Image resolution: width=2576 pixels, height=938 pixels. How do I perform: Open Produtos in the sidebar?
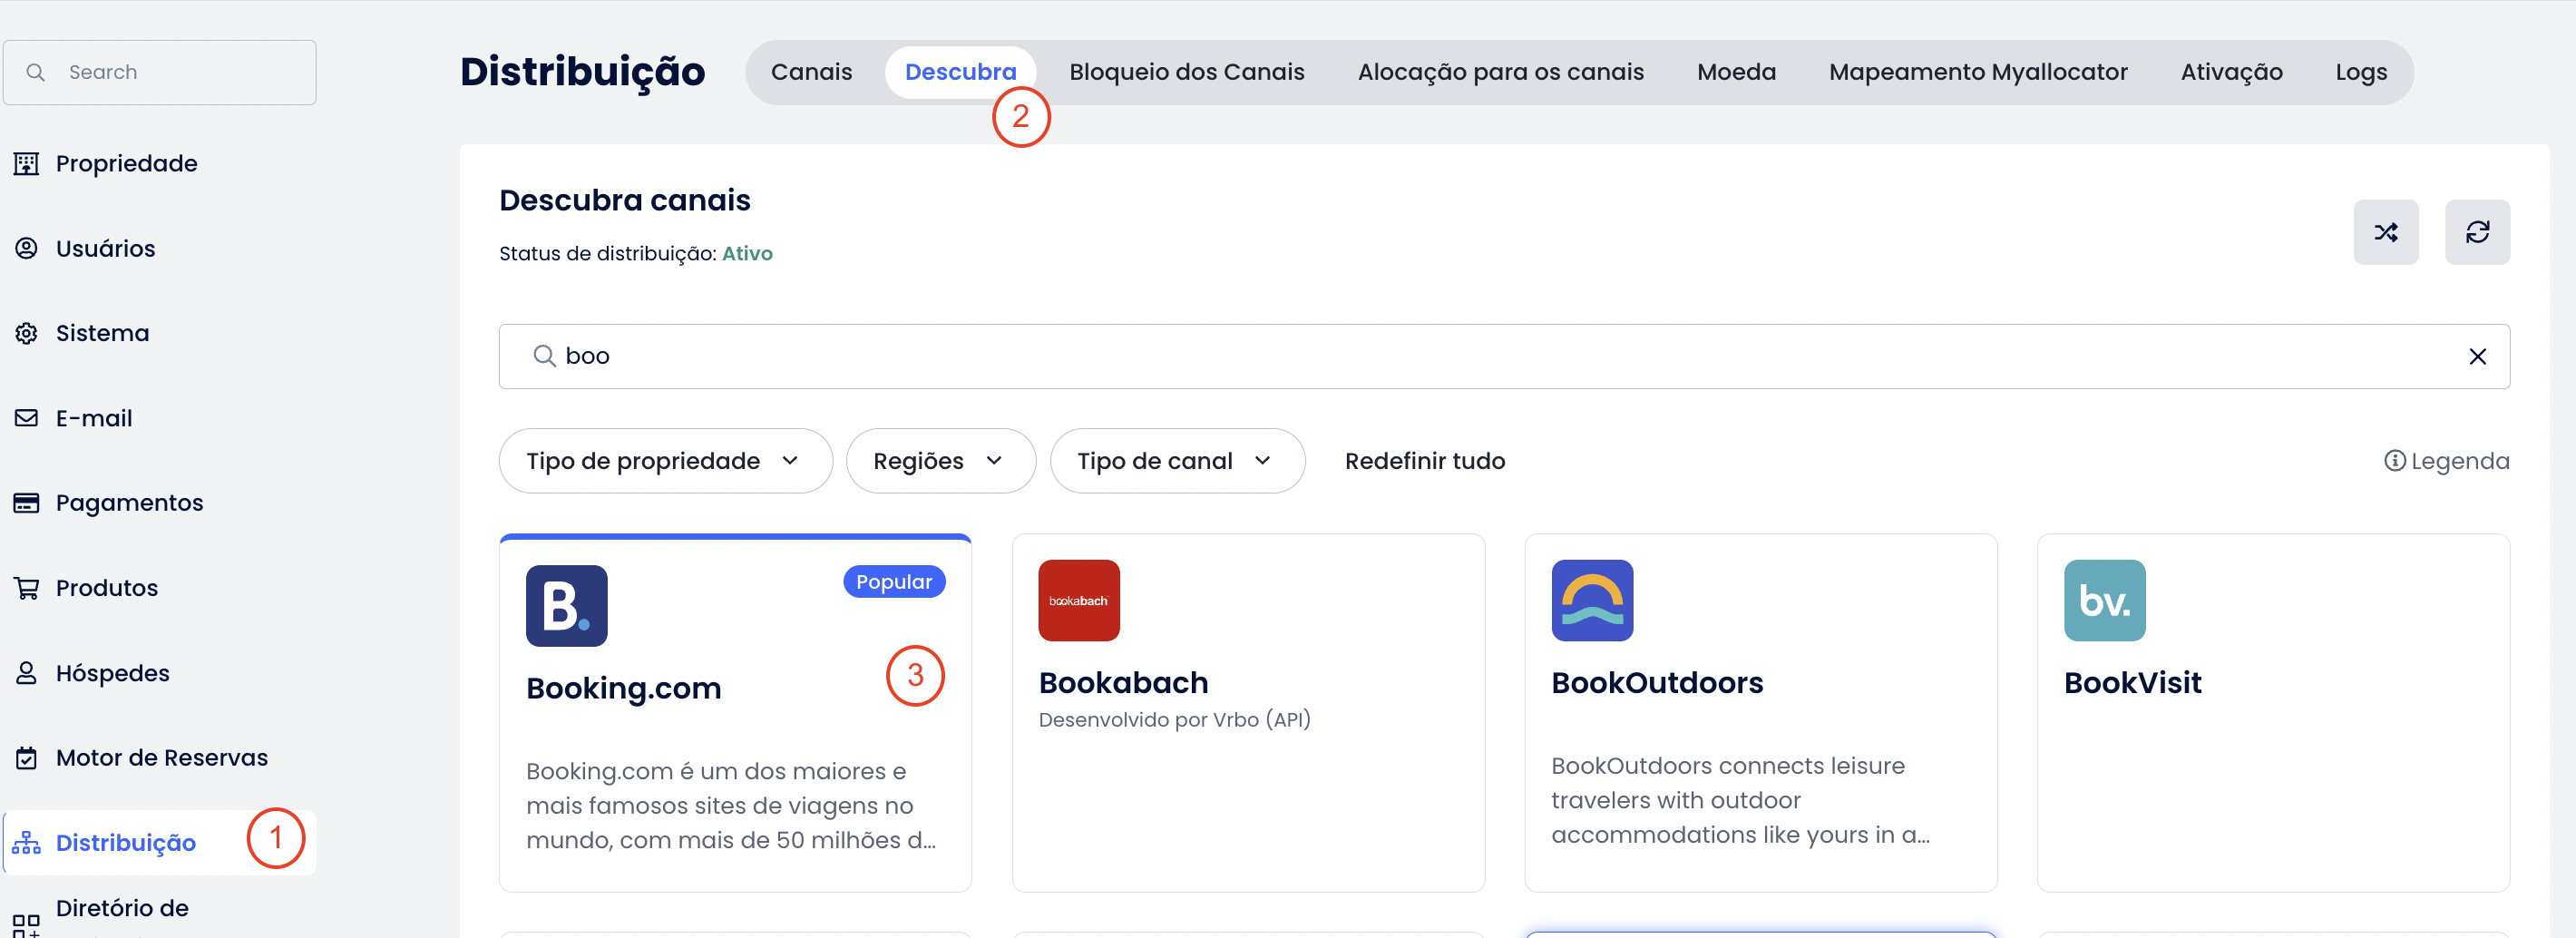click(106, 588)
